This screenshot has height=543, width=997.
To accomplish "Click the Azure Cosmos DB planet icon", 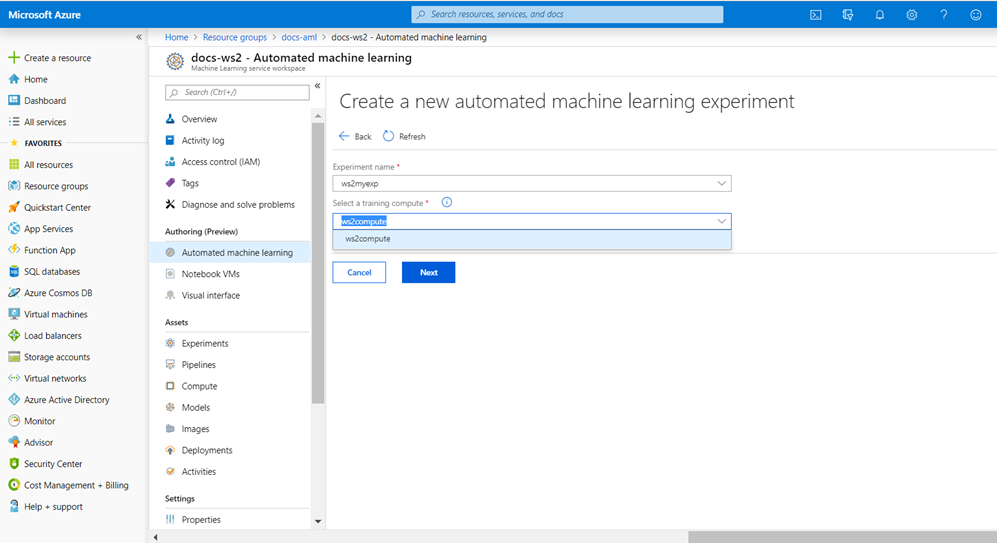I will [x=14, y=292].
